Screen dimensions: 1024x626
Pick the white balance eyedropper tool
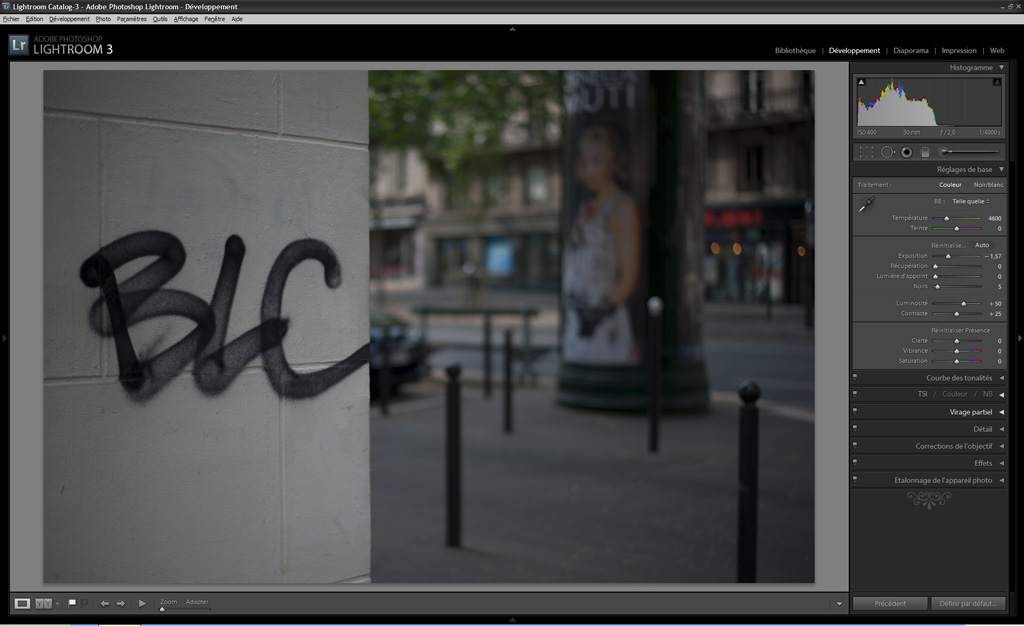[x=867, y=205]
